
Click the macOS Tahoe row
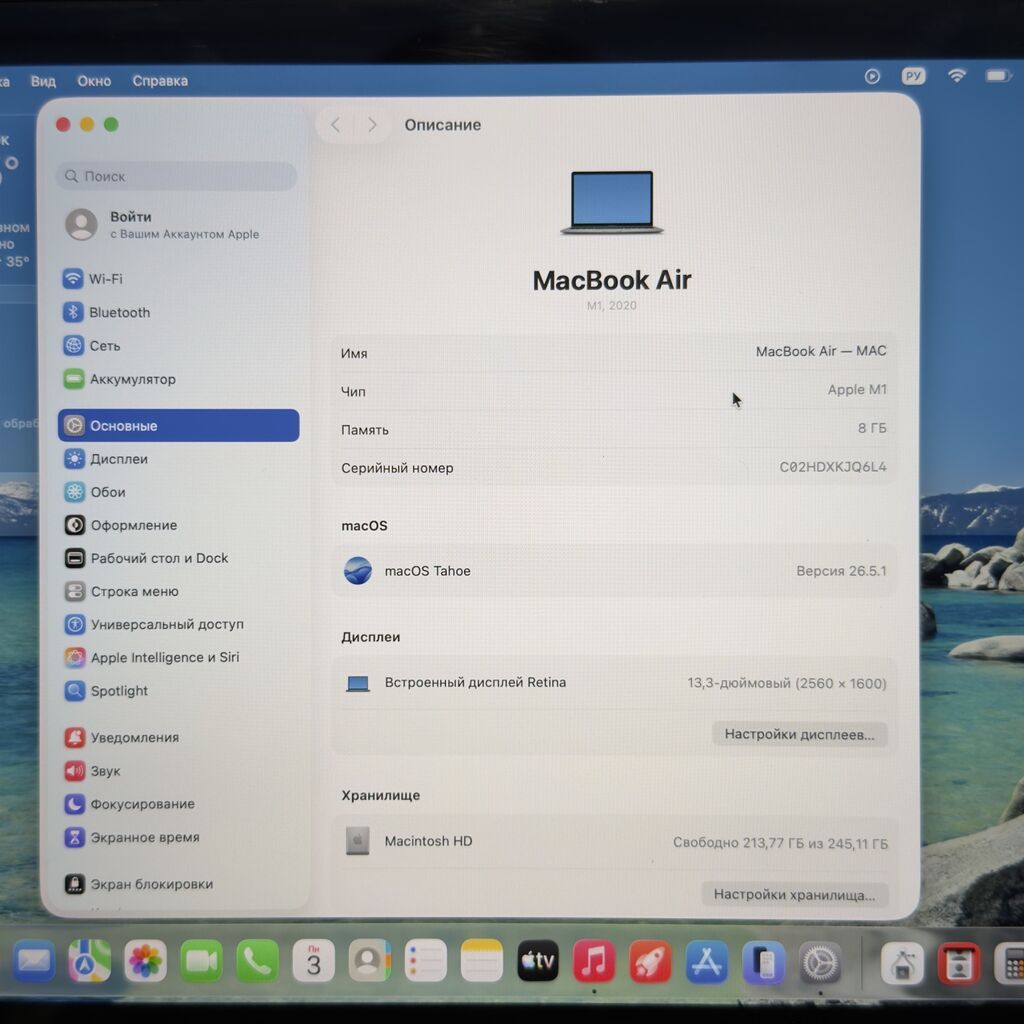tap(614, 571)
